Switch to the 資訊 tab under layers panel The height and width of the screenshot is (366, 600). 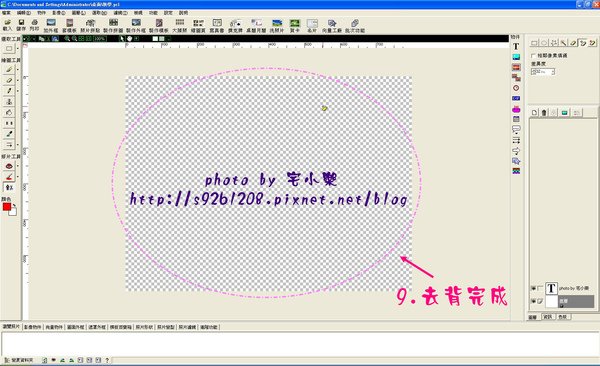click(548, 317)
